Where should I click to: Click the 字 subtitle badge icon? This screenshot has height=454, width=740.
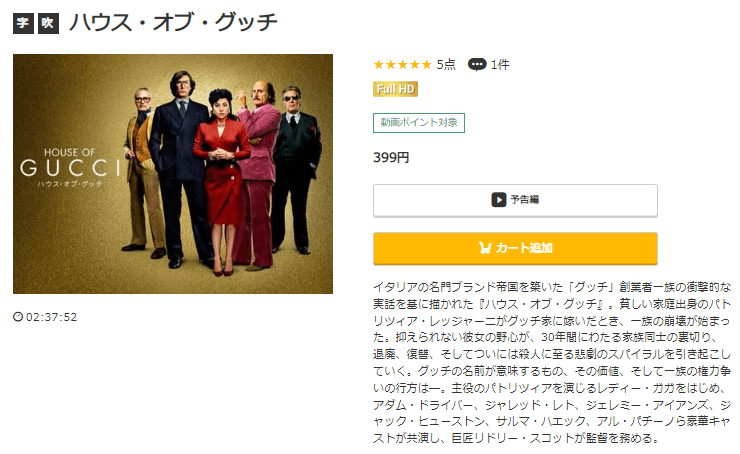(23, 23)
